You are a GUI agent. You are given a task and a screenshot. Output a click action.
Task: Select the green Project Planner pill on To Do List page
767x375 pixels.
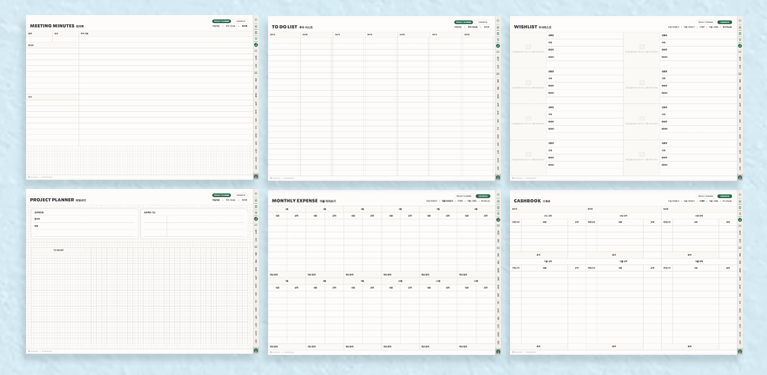(x=463, y=22)
